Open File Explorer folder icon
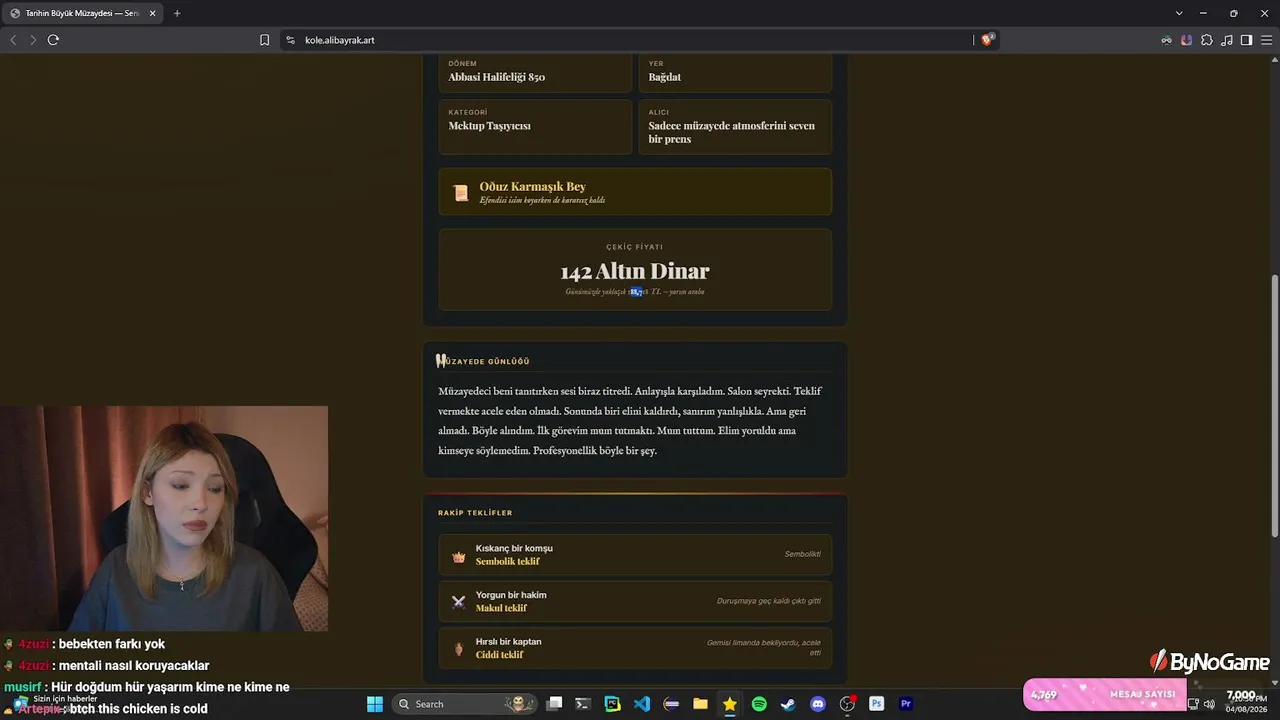This screenshot has height=720, width=1280. click(700, 704)
